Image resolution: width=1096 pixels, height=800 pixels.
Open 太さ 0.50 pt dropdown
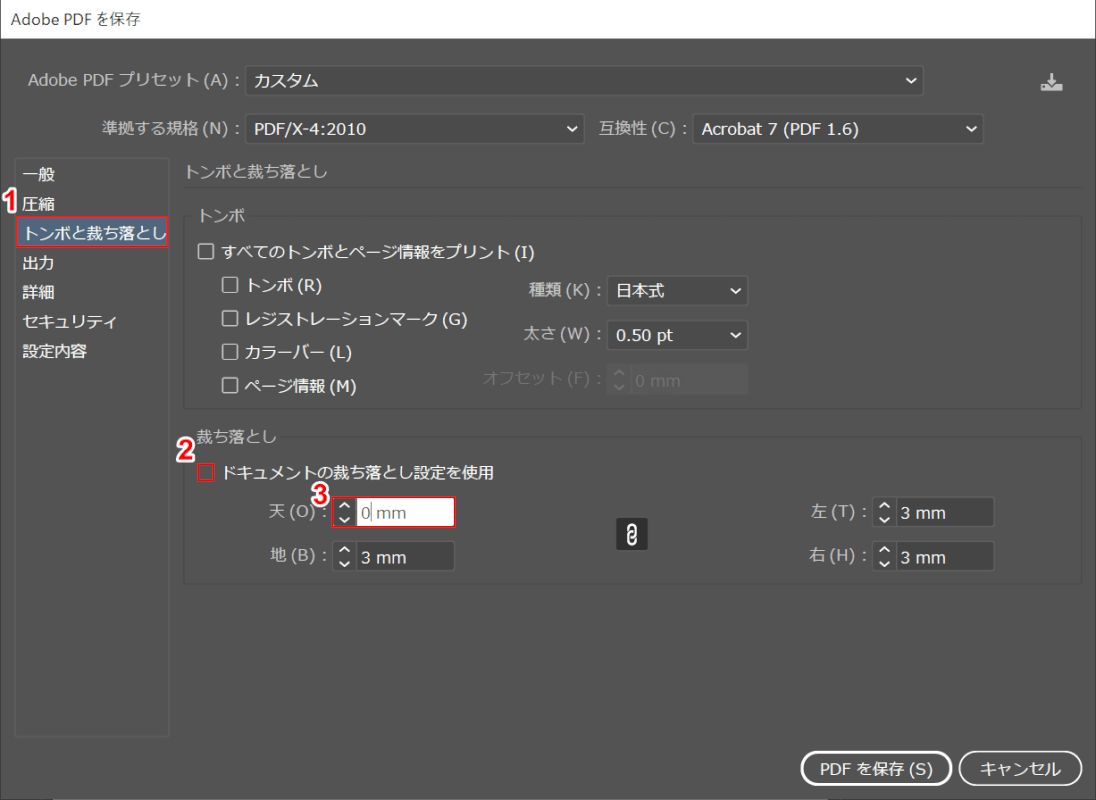coord(677,335)
